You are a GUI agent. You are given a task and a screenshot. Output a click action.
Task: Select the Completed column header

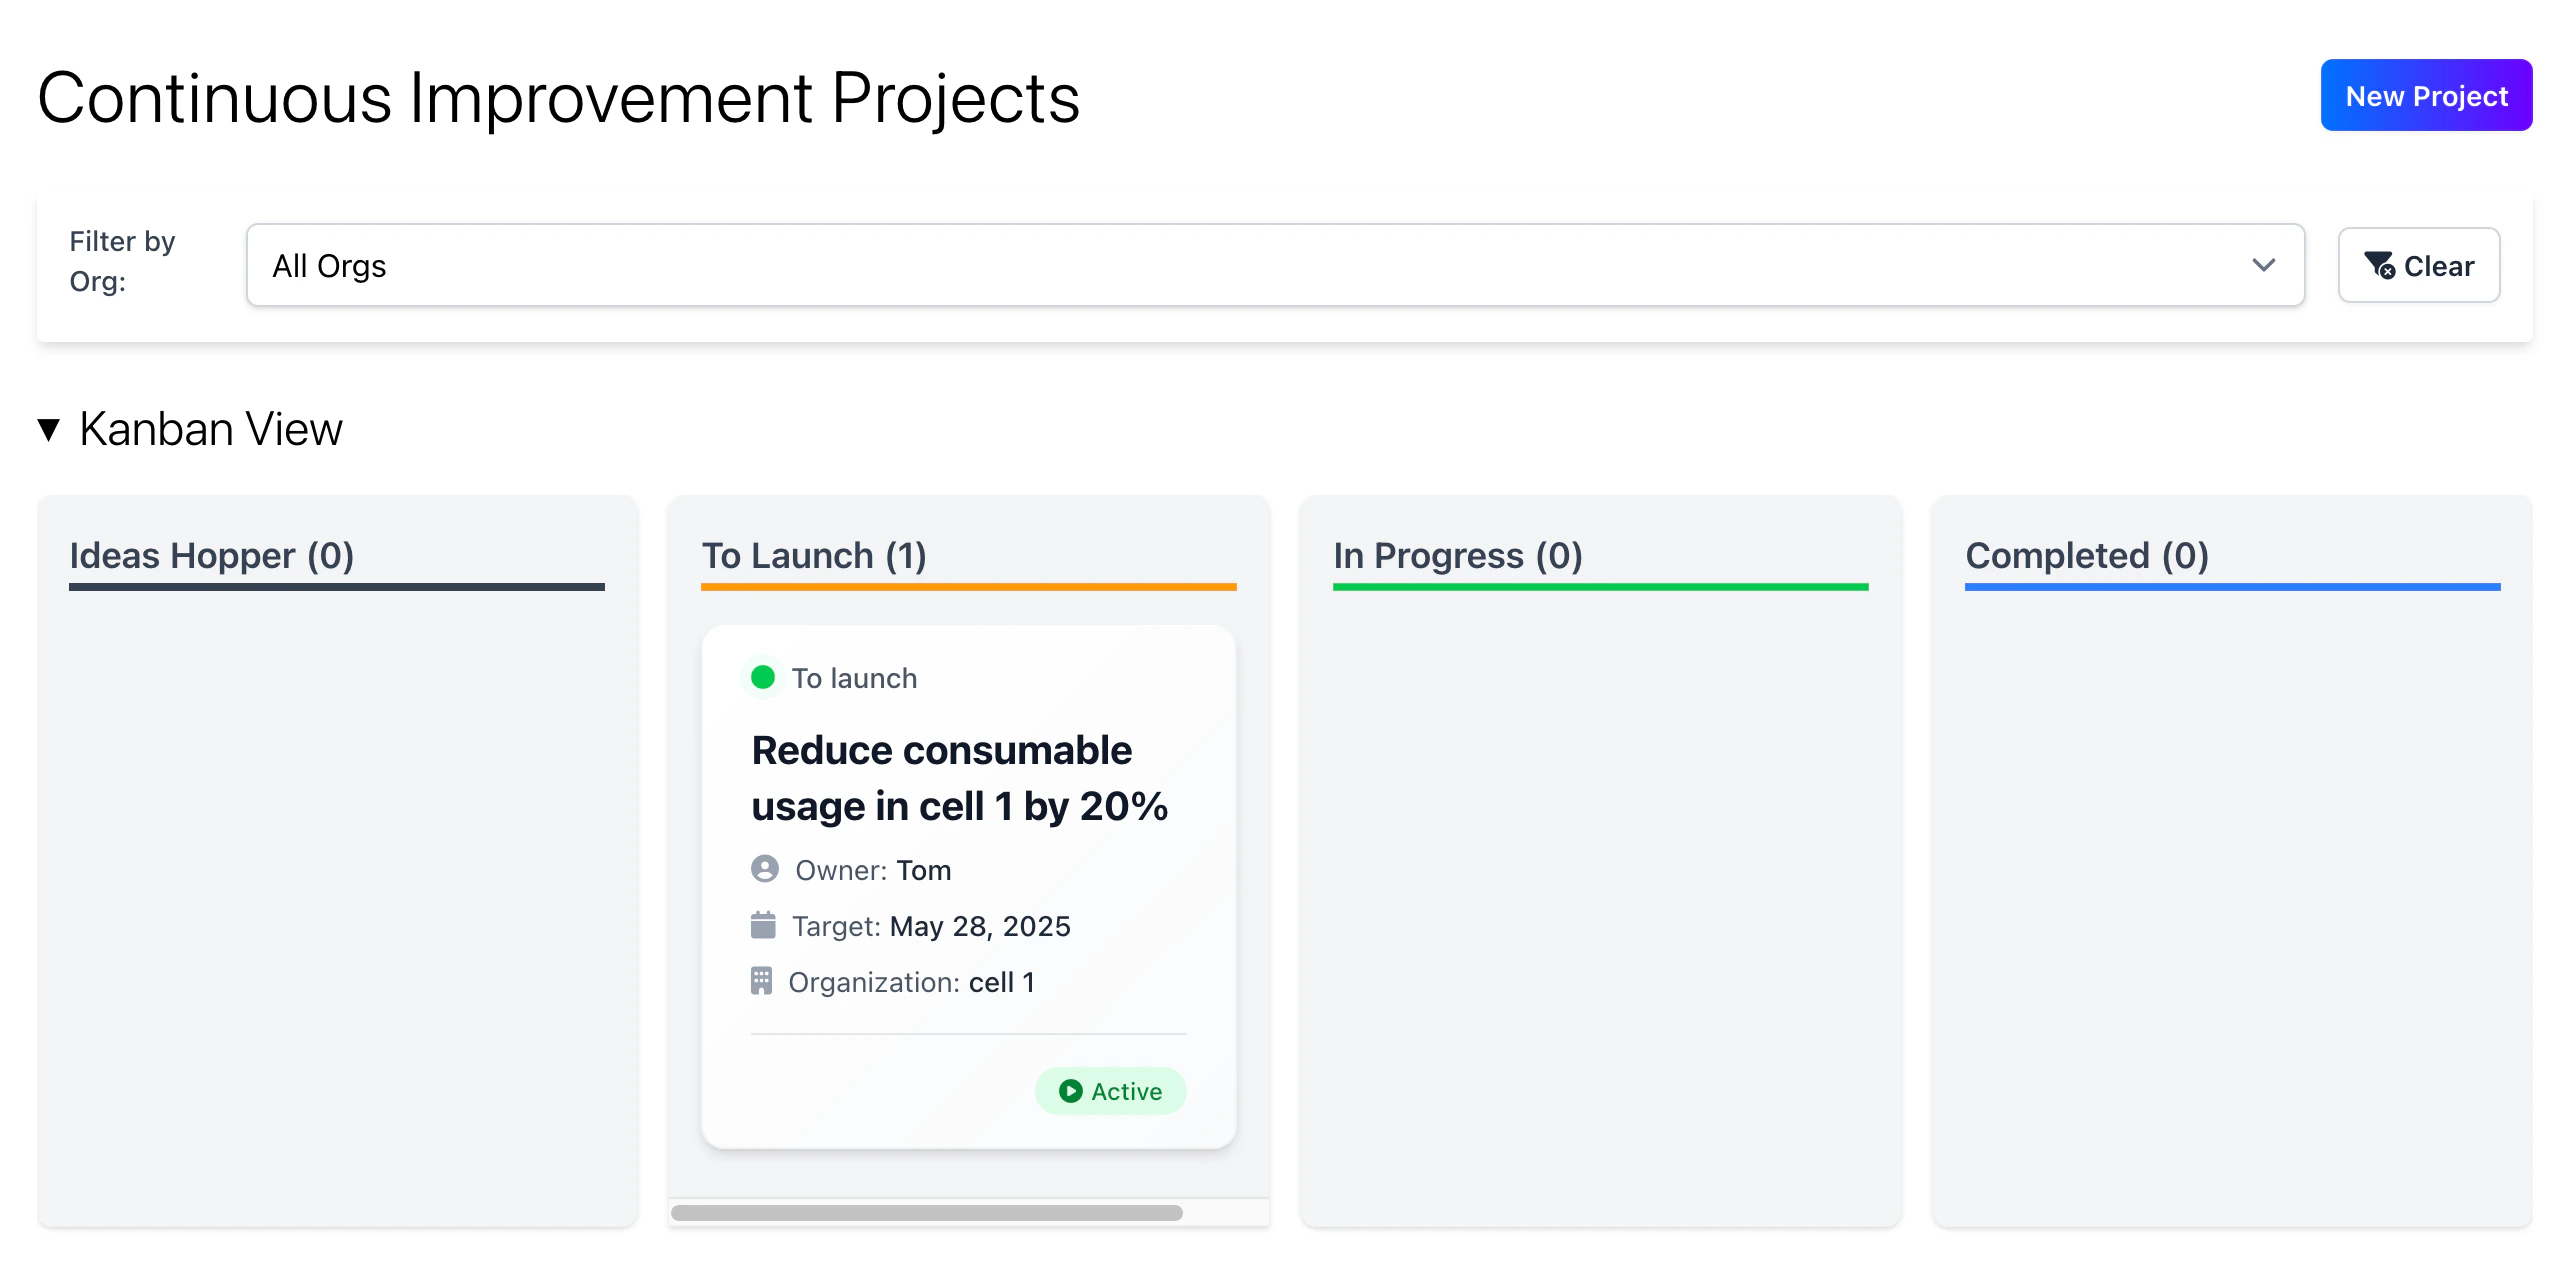[x=2086, y=555]
